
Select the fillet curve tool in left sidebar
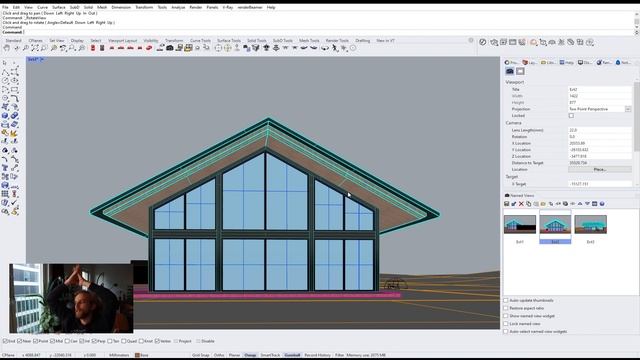(x=14, y=98)
